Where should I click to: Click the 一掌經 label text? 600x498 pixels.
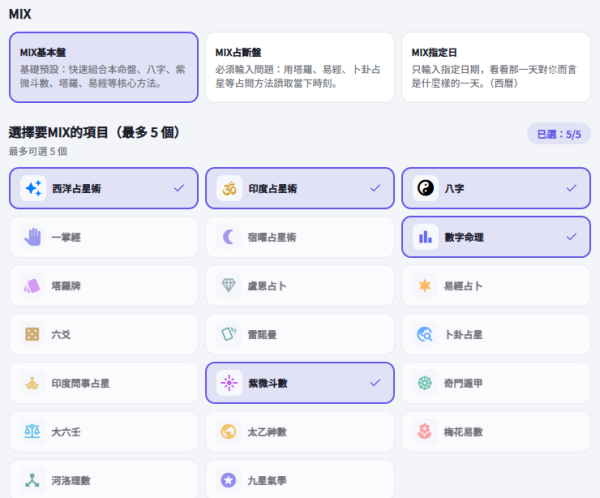click(66, 237)
